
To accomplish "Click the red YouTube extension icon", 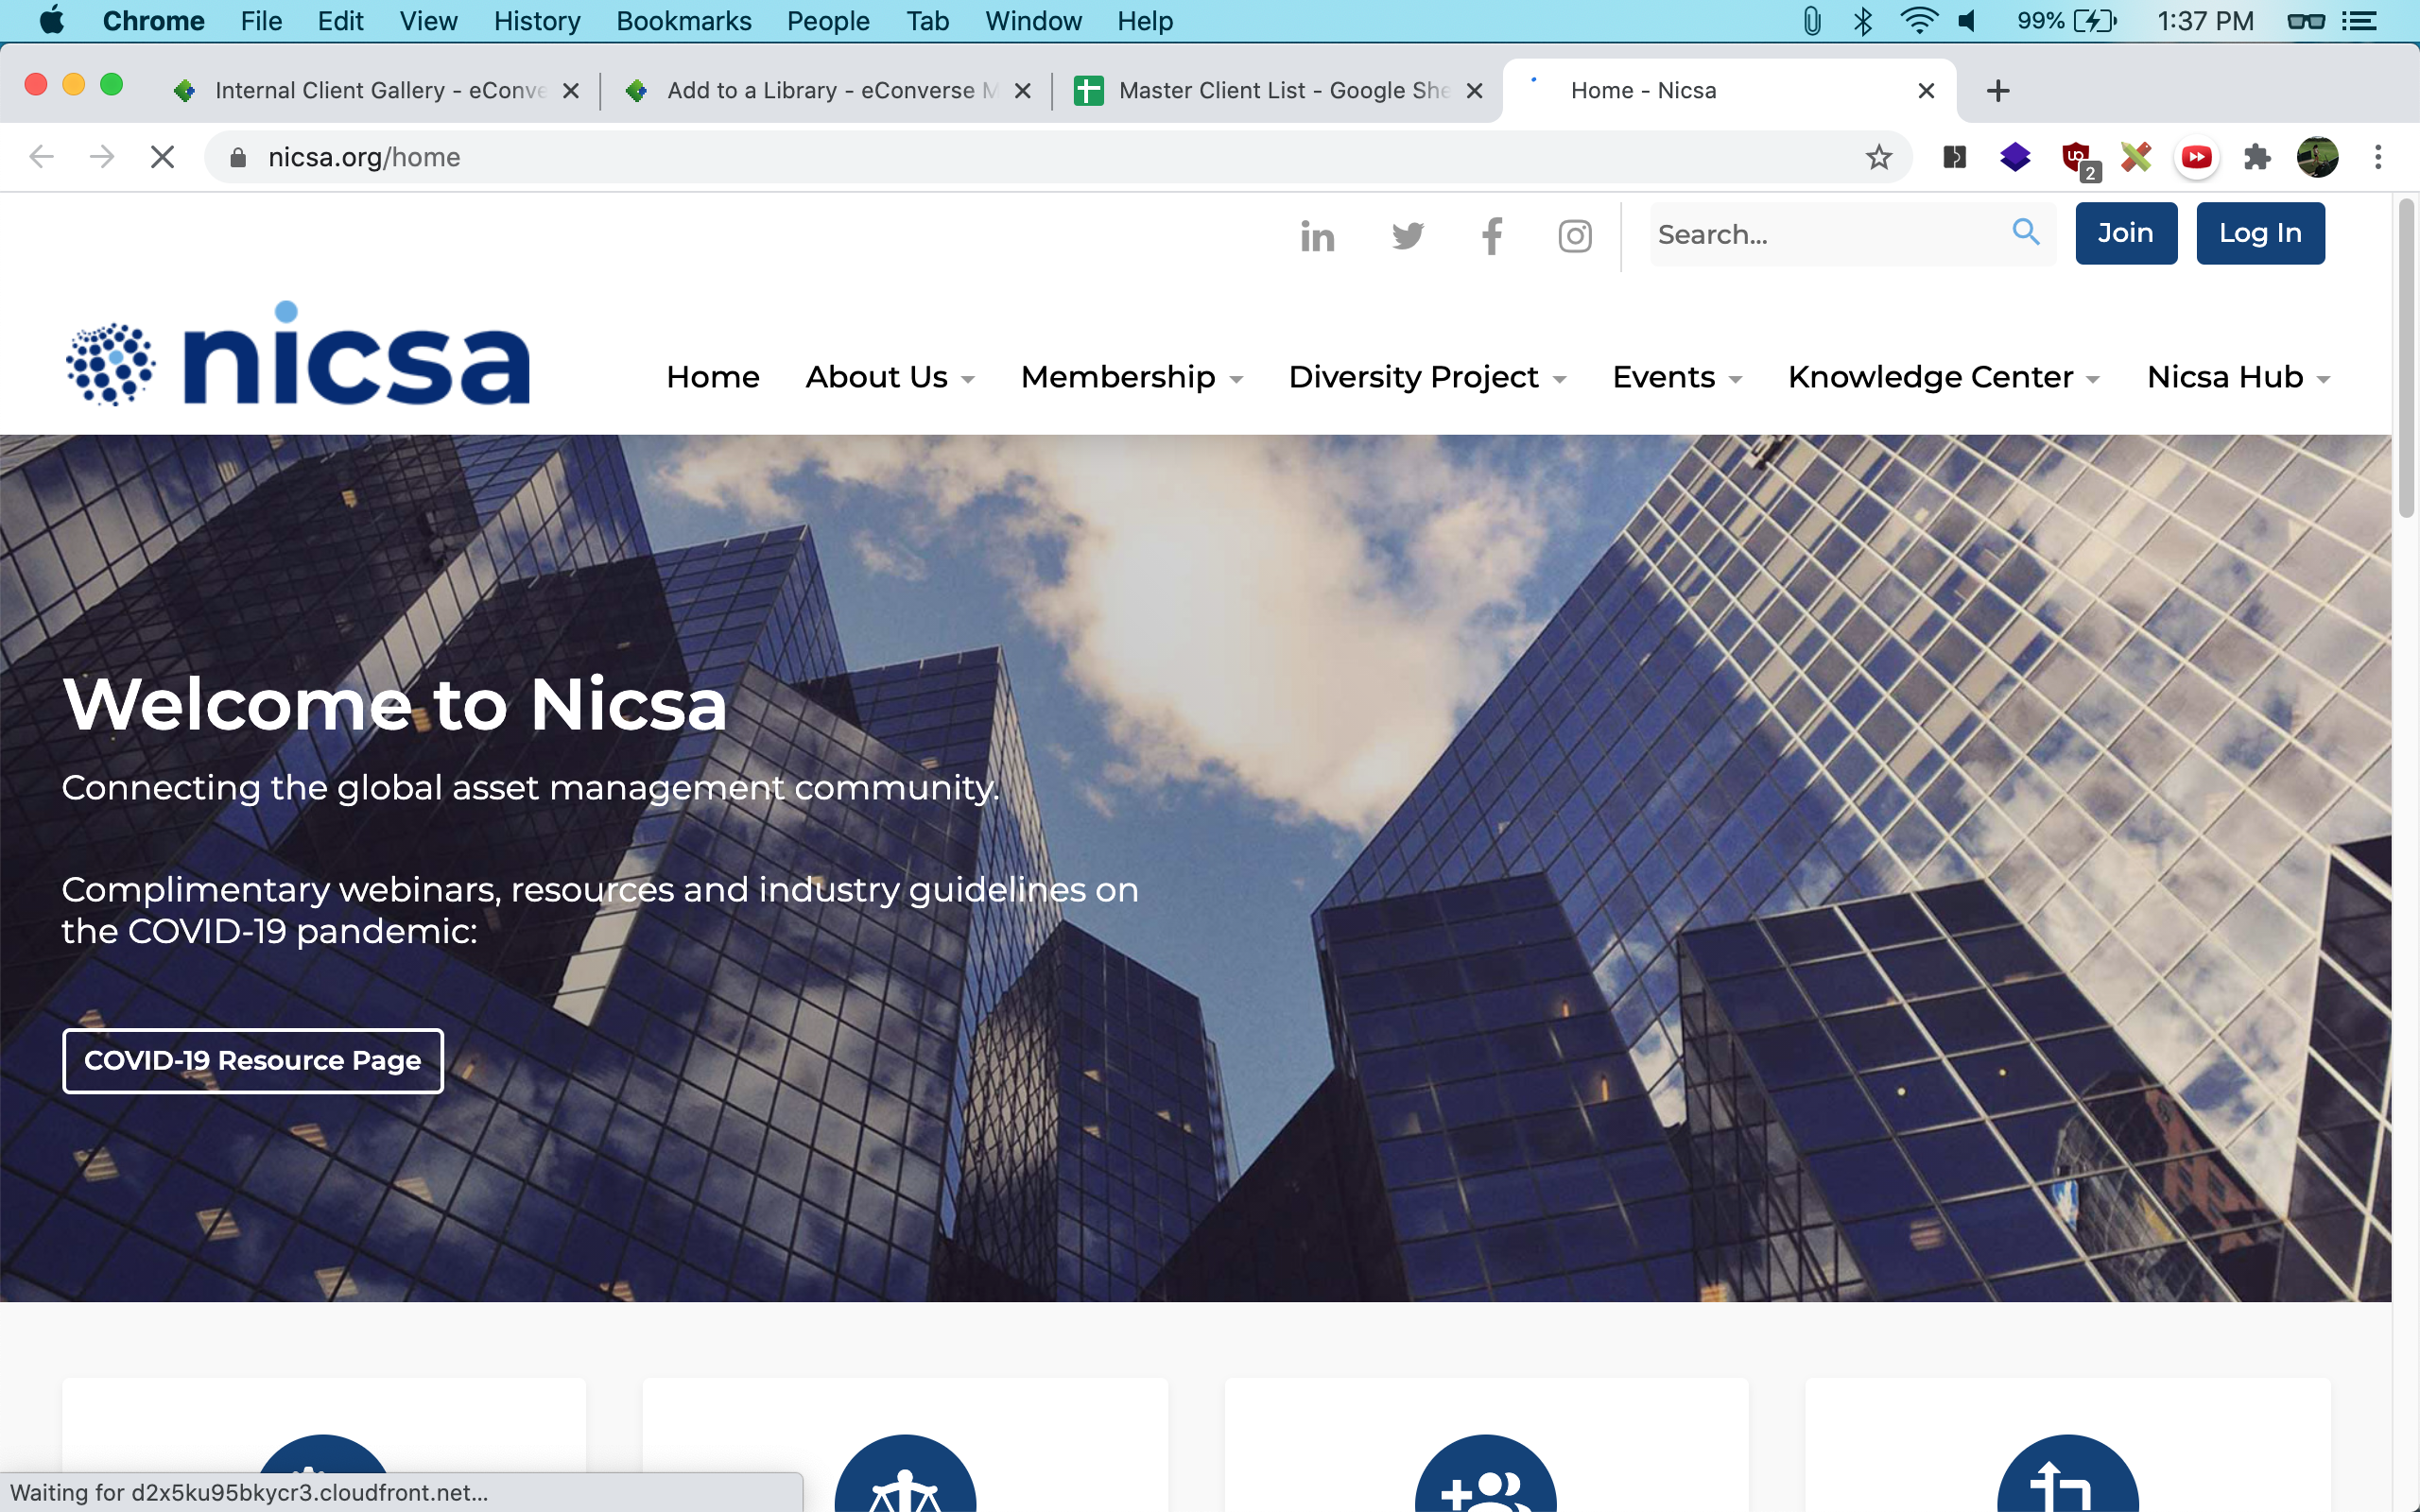I will [x=2196, y=157].
